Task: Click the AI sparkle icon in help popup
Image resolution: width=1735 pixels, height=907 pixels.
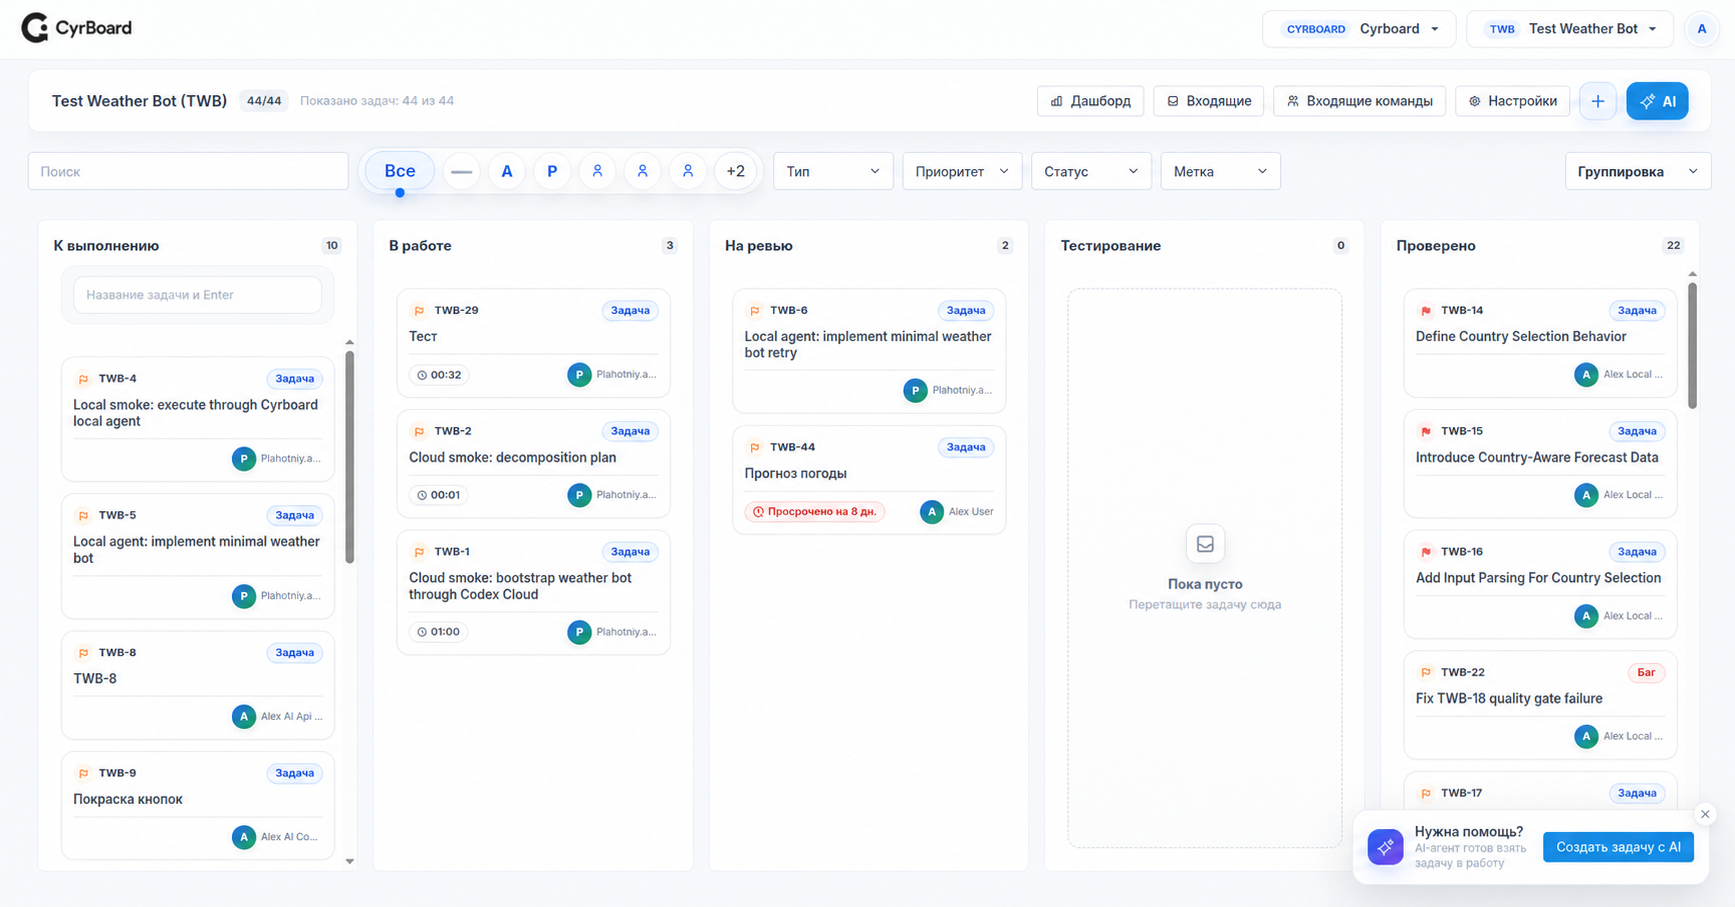Action: tap(1385, 847)
